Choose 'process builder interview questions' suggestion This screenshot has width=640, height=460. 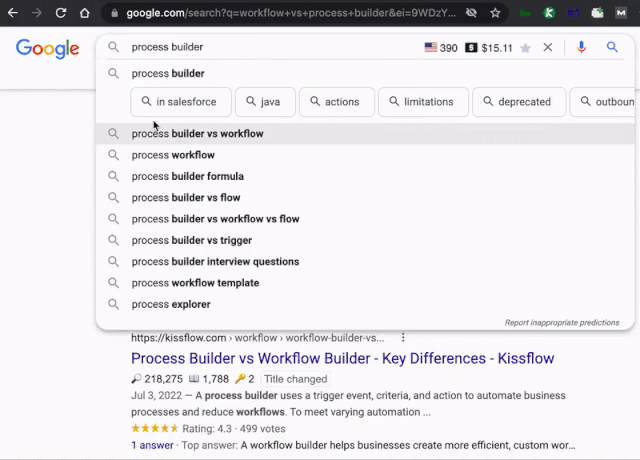[x=365, y=262]
